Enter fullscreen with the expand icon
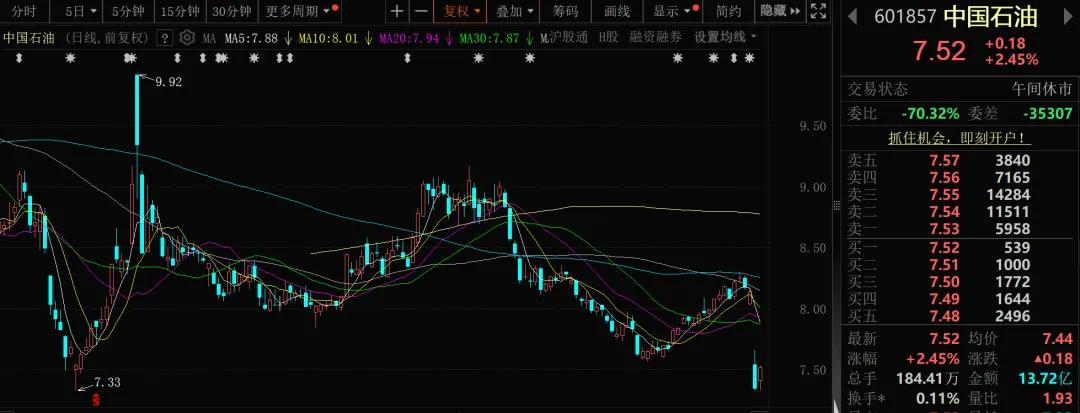Image resolution: width=1080 pixels, height=413 pixels. 818,12
